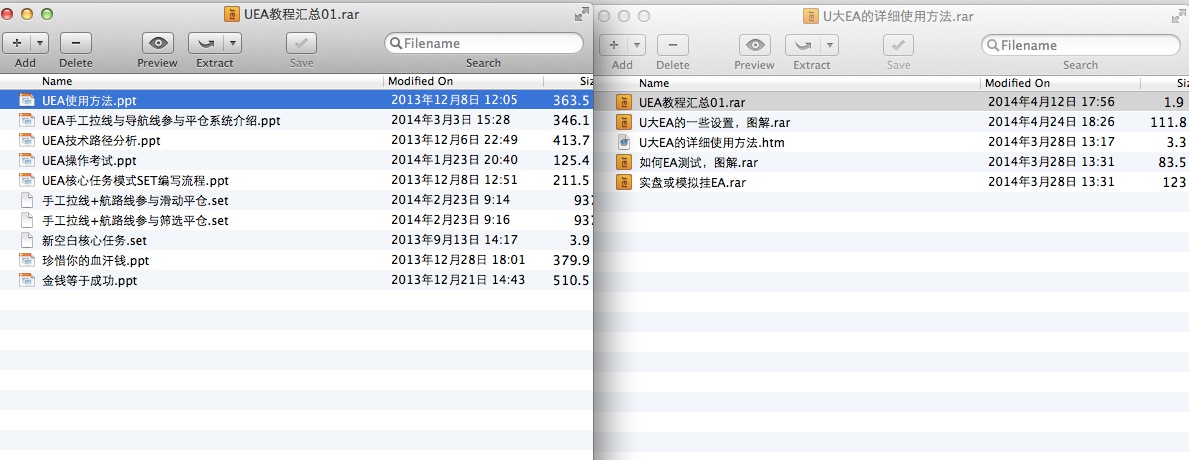Click 实盘或模拟挂EA.rar archive icon
Image resolution: width=1189 pixels, height=460 pixels.
(624, 182)
